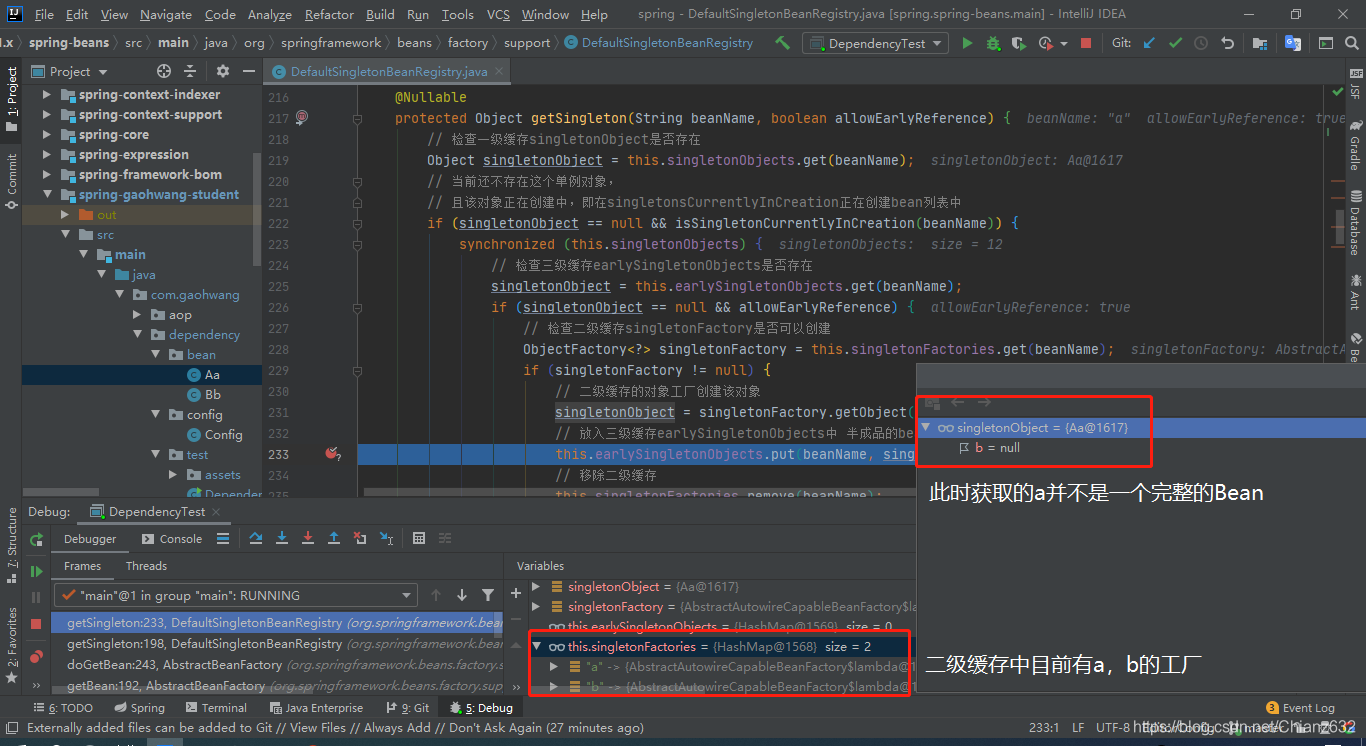Screen dimensions: 1366x746
Task: Toggle the breakpoint on line 233
Action: point(332,454)
